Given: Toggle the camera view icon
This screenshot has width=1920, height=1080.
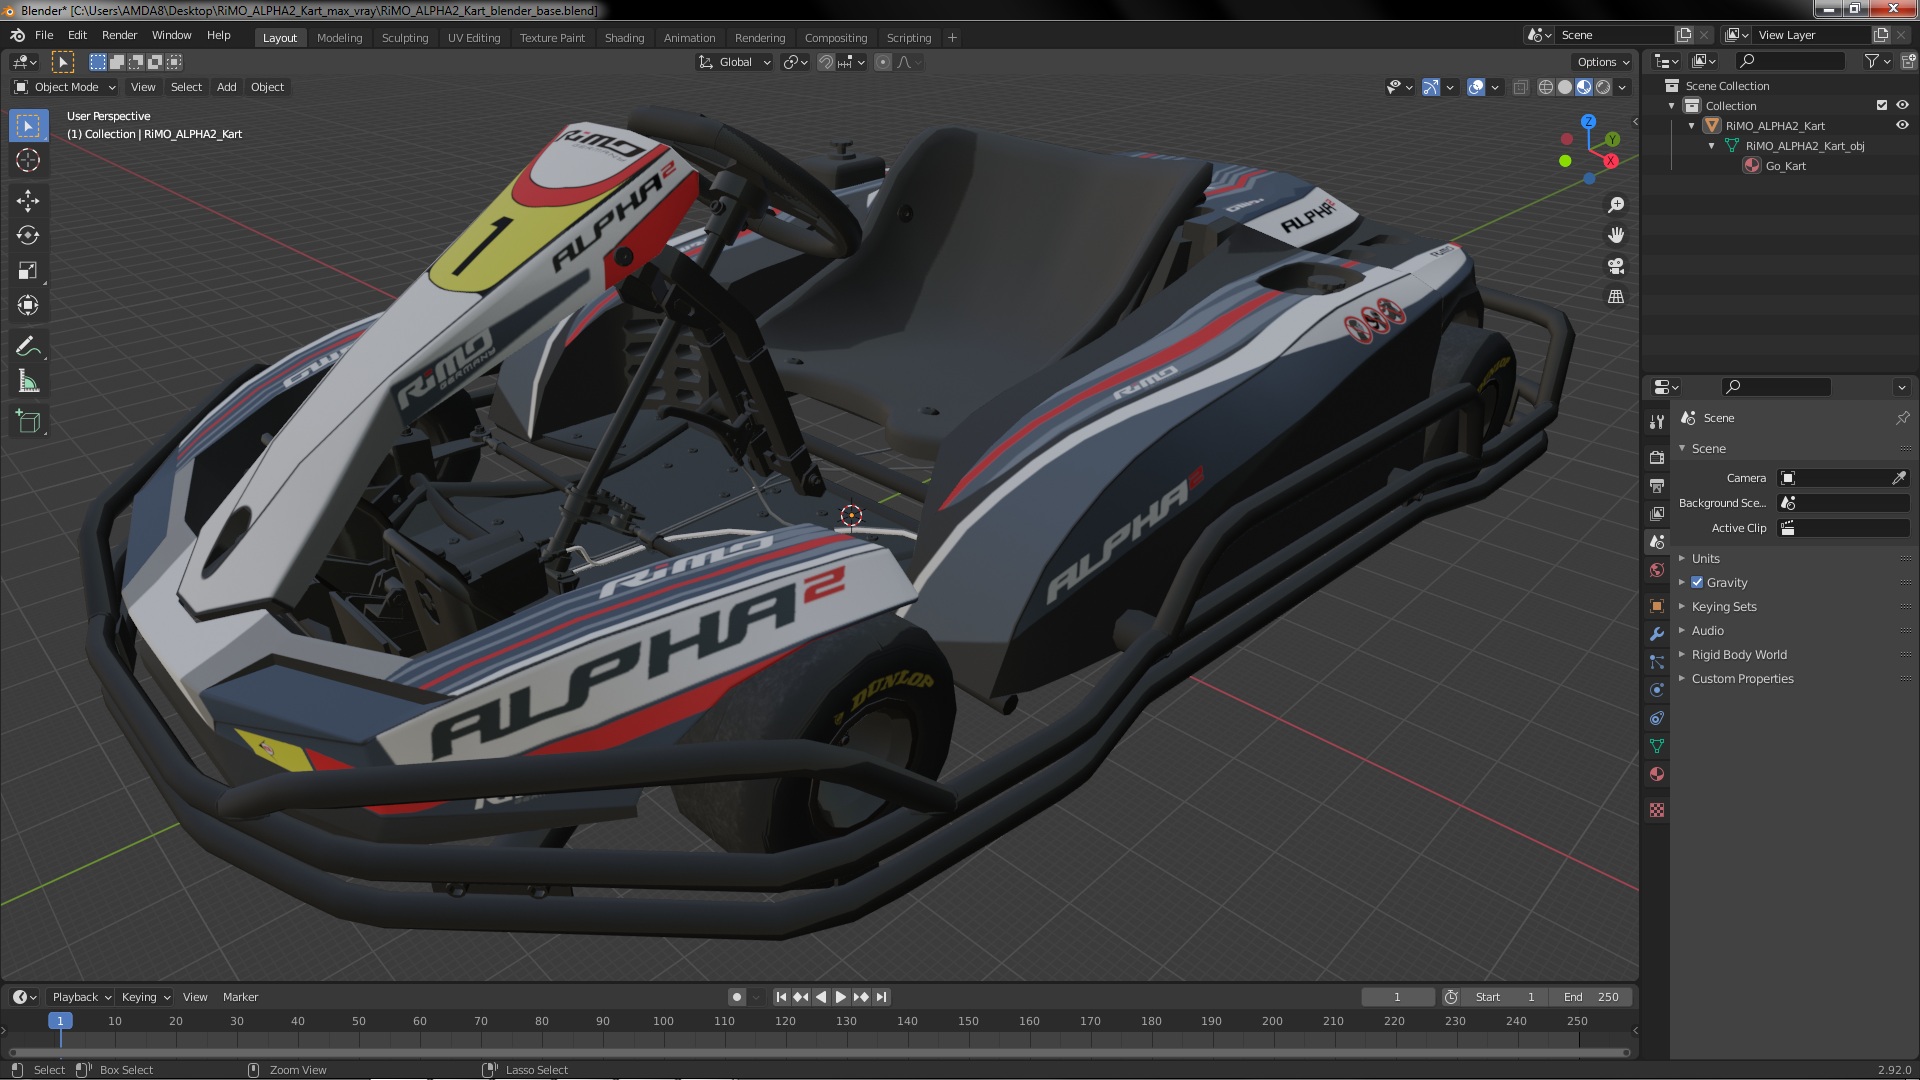Looking at the screenshot, I should pyautogui.click(x=1616, y=266).
